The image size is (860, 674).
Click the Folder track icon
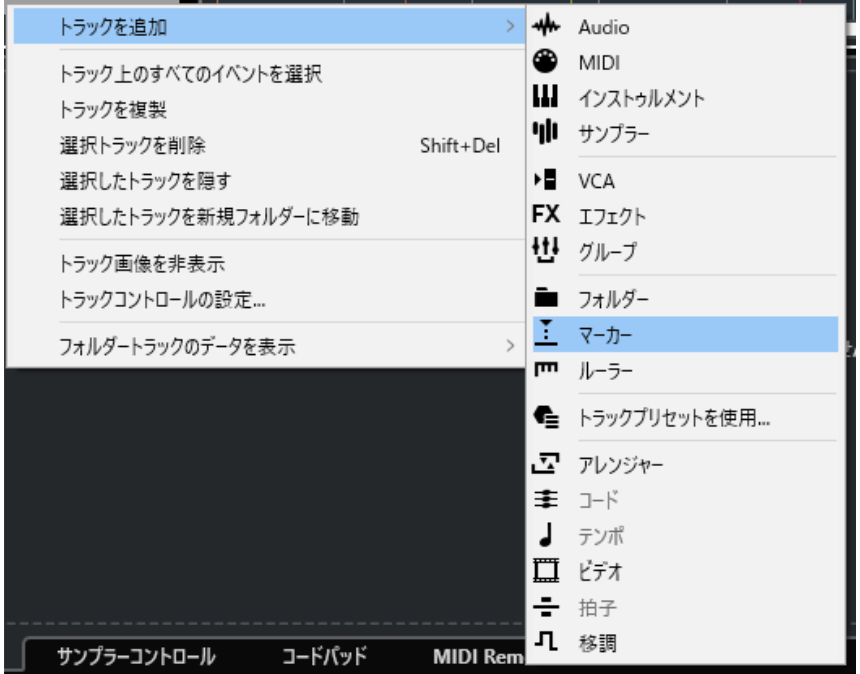545,298
